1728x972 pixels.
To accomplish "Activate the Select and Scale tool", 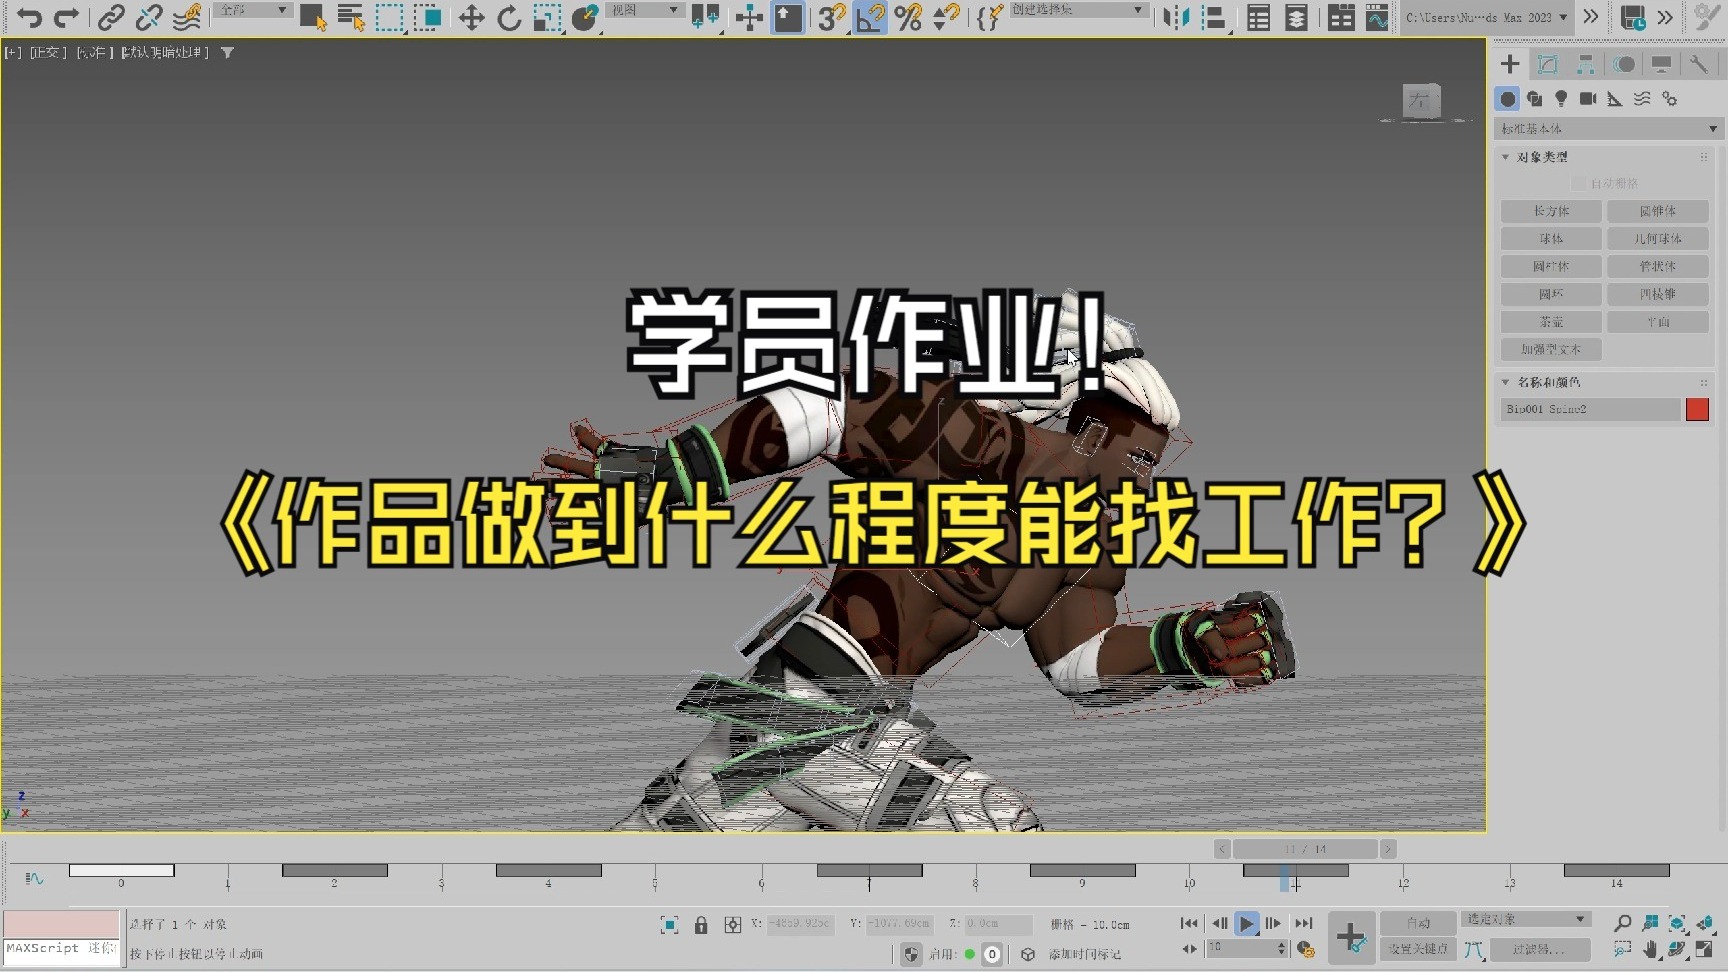I will (x=547, y=17).
